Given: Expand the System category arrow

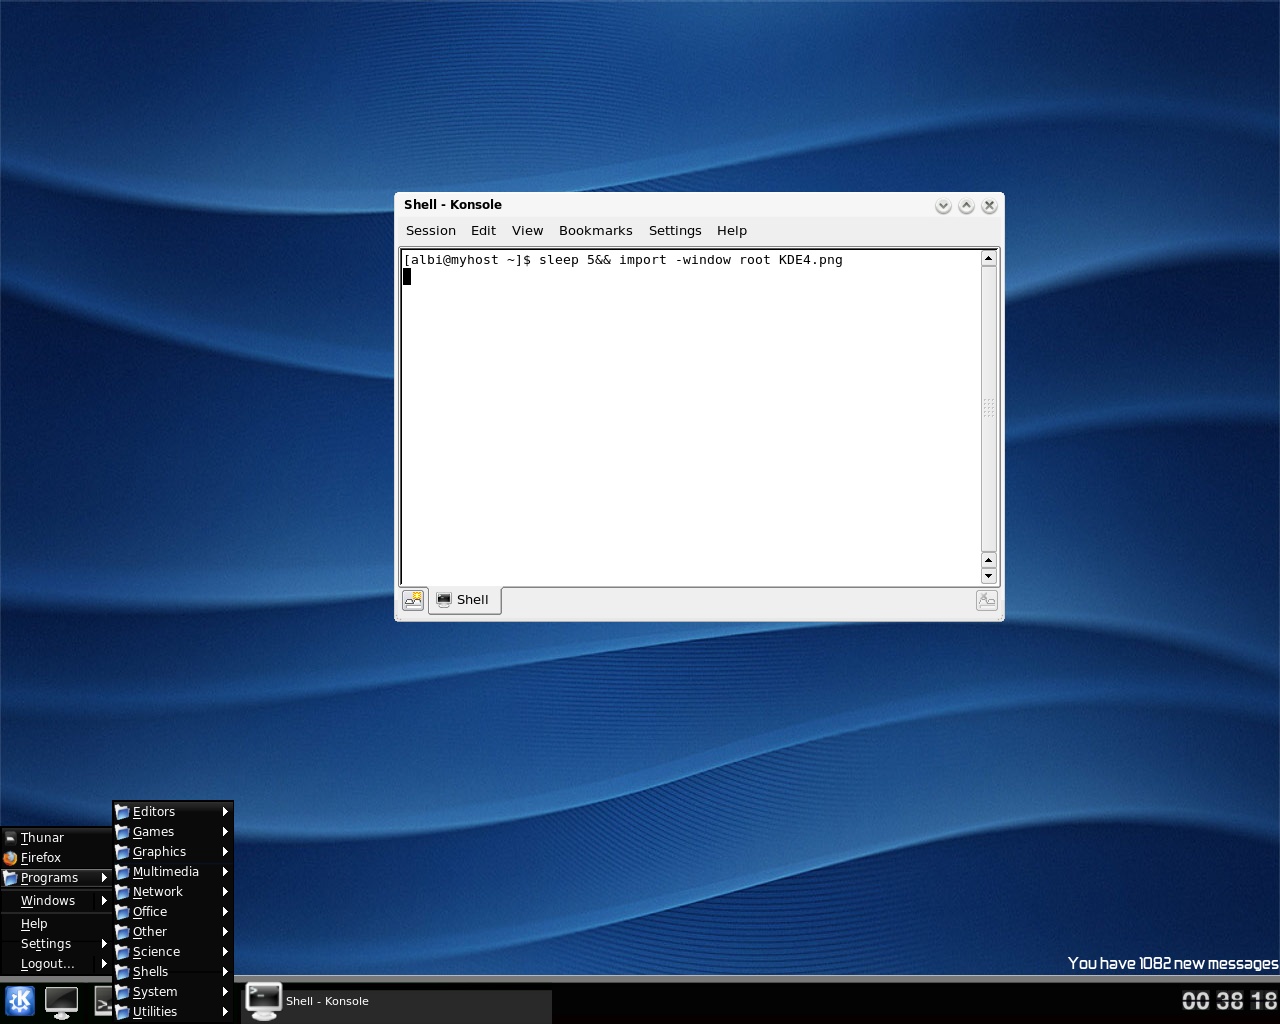Looking at the screenshot, I should pyautogui.click(x=225, y=992).
